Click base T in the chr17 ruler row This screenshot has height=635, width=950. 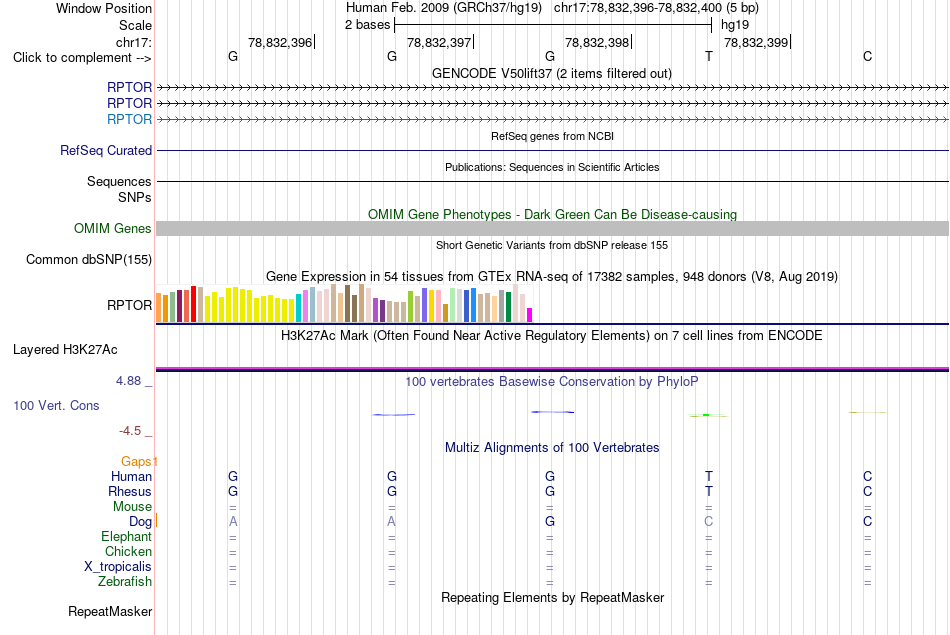709,57
